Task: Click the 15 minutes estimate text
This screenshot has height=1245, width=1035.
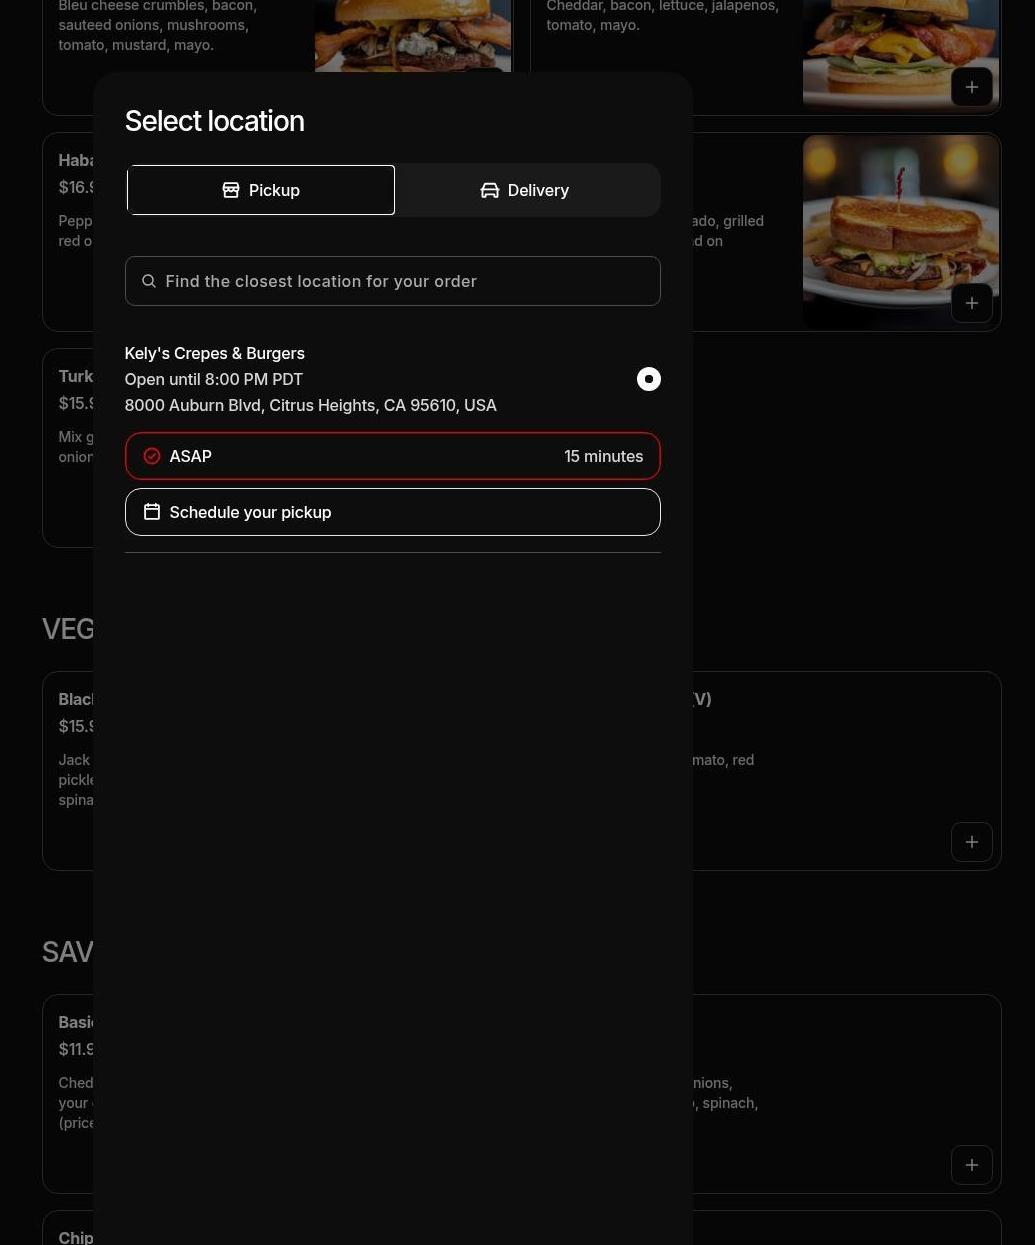Action: point(604,456)
